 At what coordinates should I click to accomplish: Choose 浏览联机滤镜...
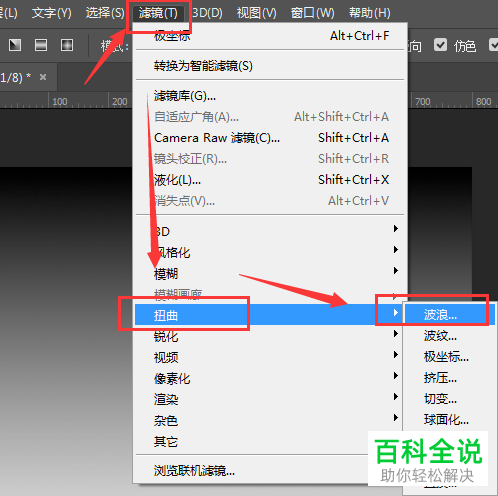click(x=252, y=470)
